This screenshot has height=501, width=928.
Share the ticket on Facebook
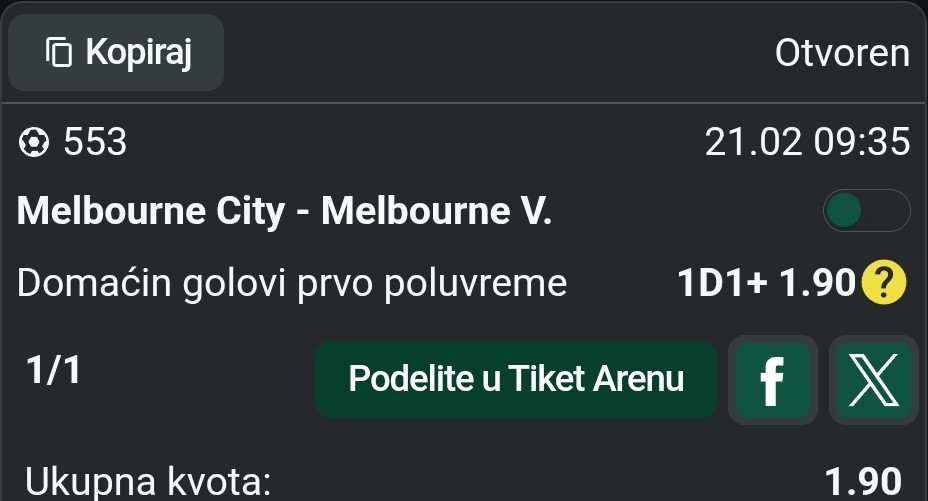[x=772, y=380]
